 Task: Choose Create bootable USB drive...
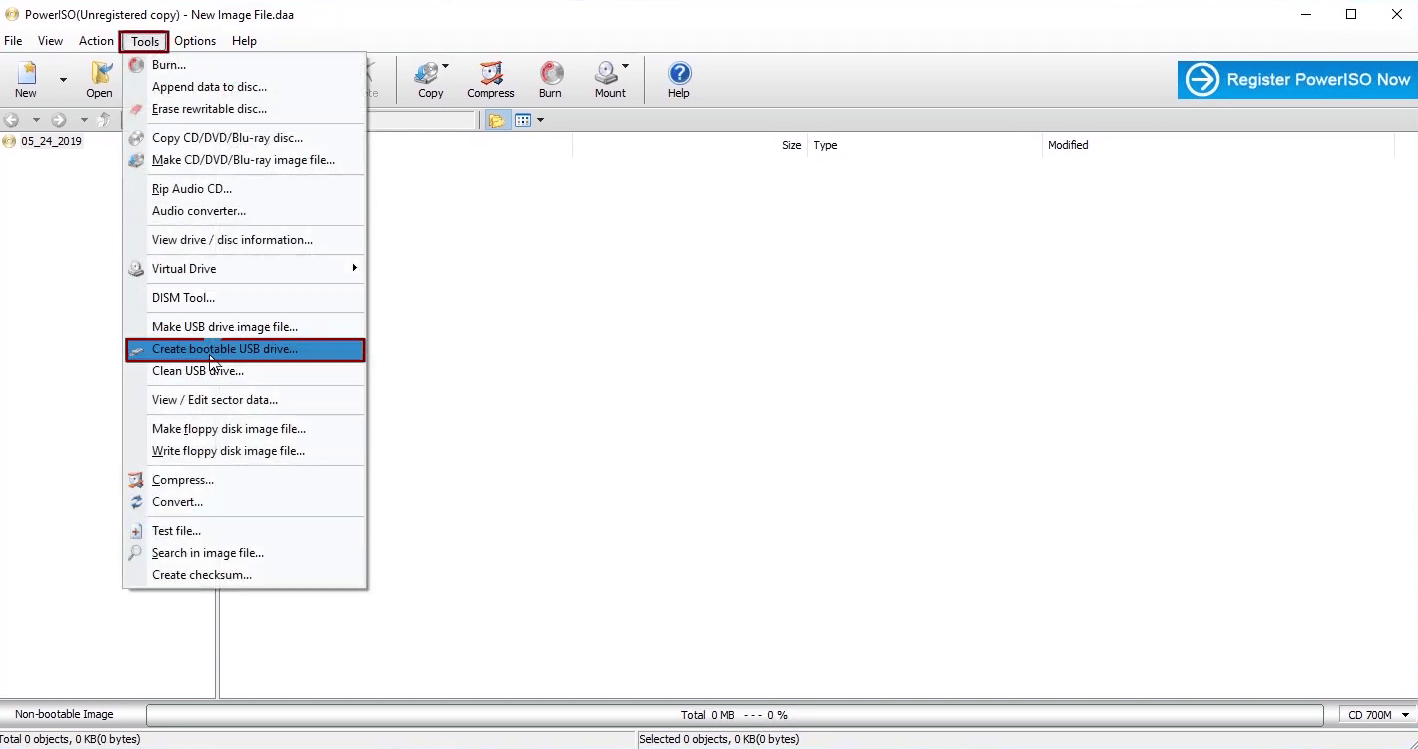click(x=245, y=349)
